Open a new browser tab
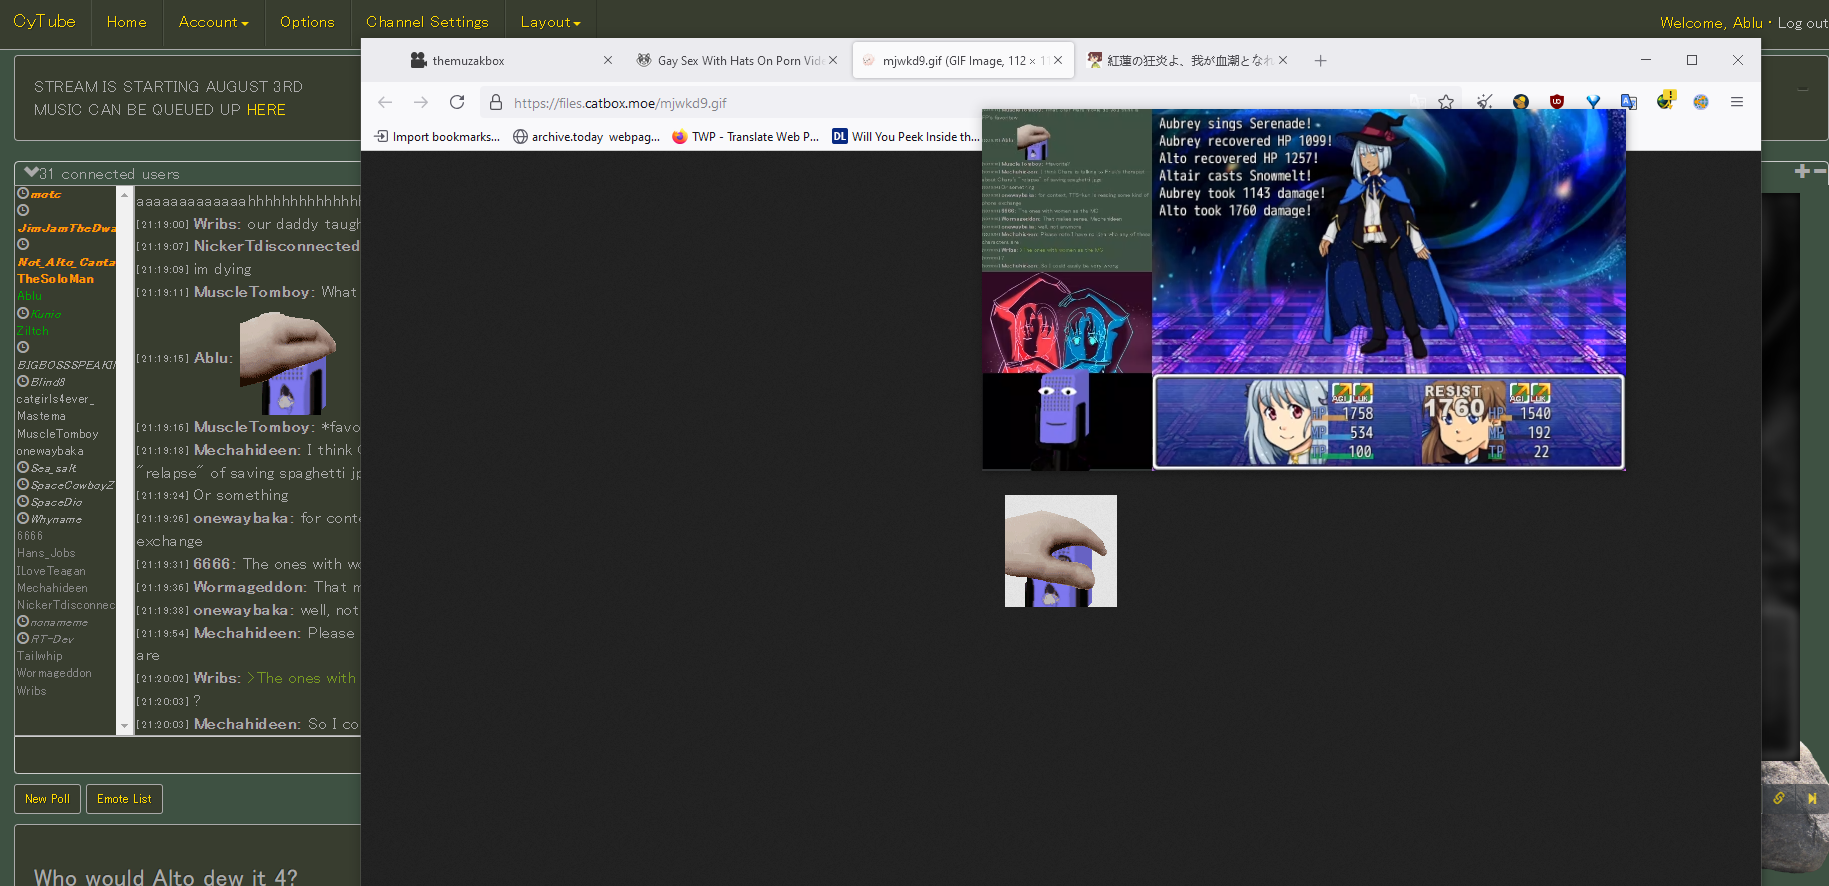 pyautogui.click(x=1320, y=61)
